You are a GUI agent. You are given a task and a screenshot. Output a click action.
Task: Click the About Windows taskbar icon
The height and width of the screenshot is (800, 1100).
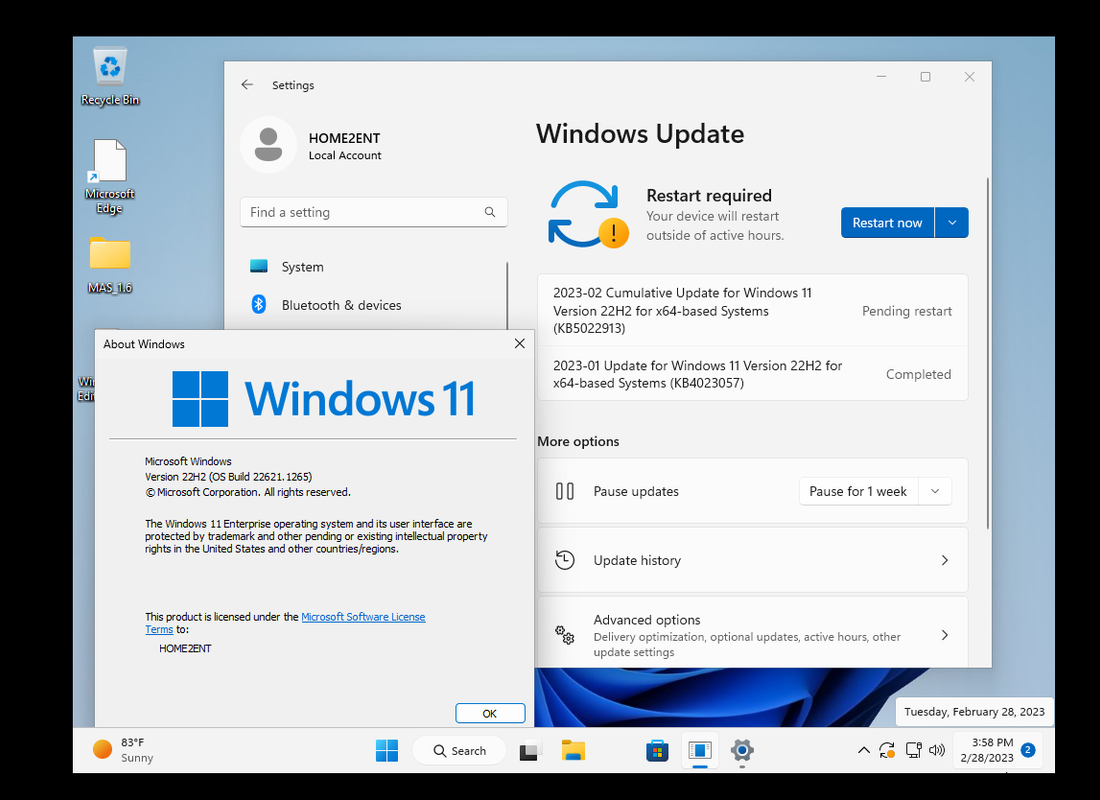tap(699, 750)
